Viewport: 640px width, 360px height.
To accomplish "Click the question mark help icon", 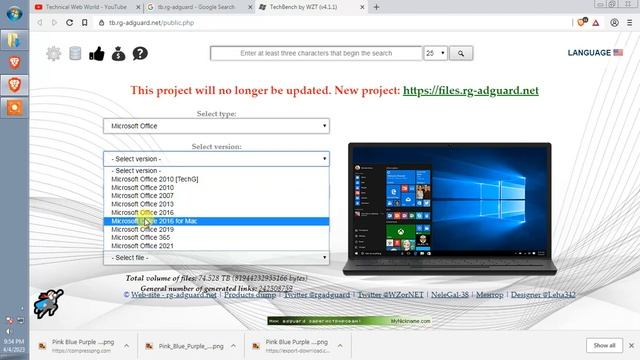I will point(140,53).
